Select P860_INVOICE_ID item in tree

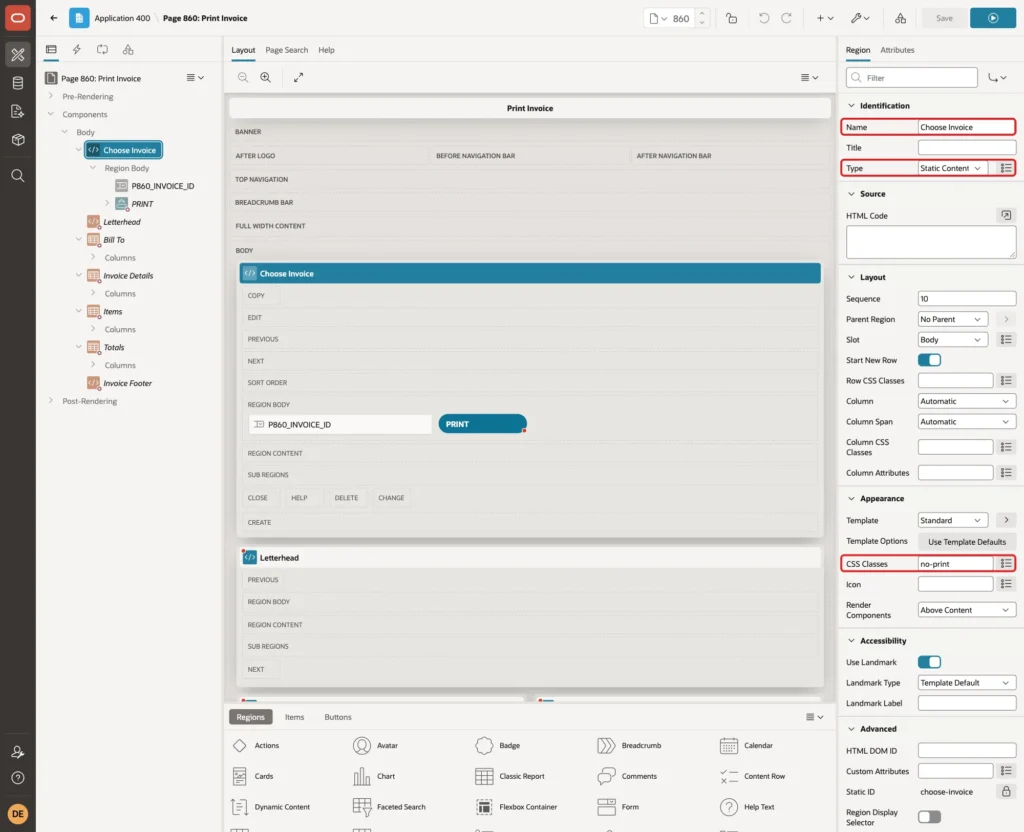click(162, 186)
